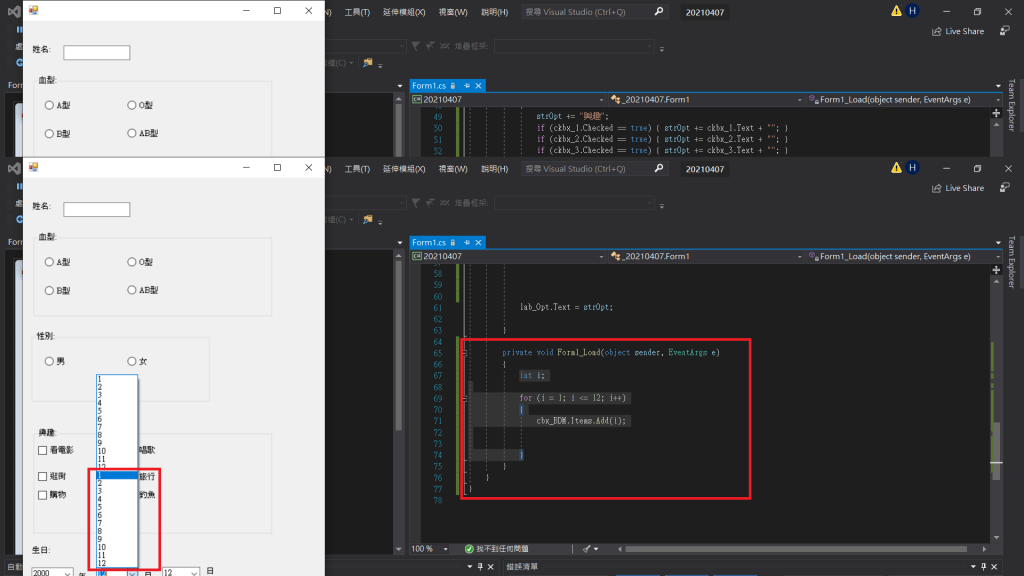Open the H account avatar in bottom window

(x=912, y=168)
